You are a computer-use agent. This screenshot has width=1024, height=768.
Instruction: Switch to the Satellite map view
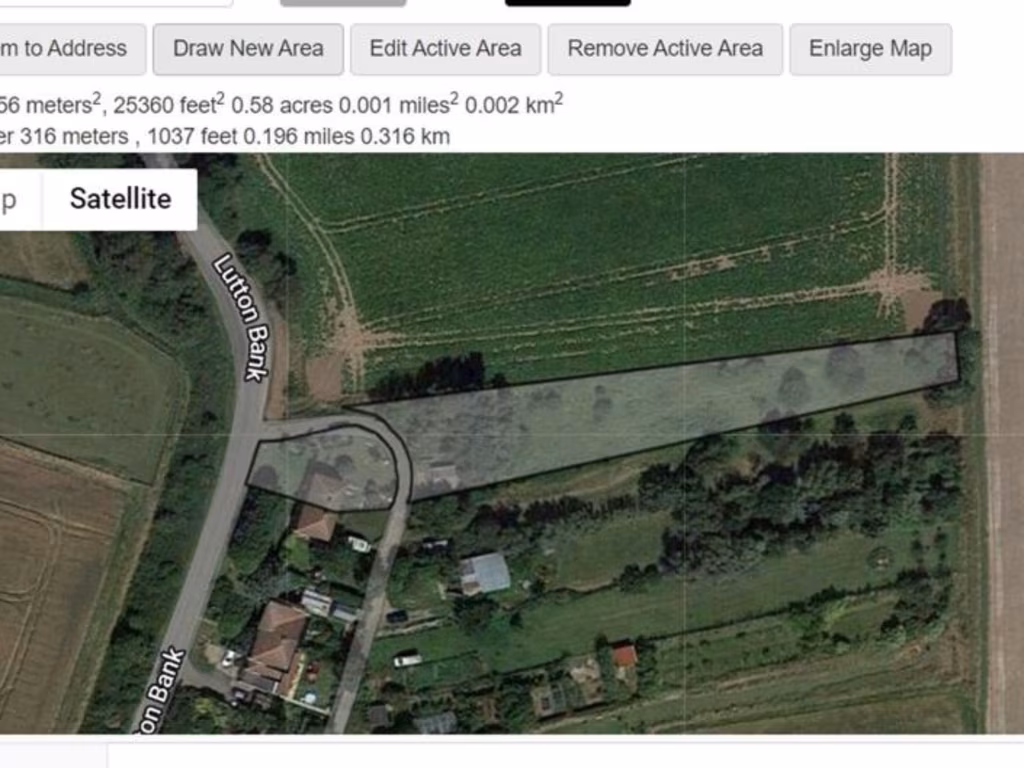(120, 199)
